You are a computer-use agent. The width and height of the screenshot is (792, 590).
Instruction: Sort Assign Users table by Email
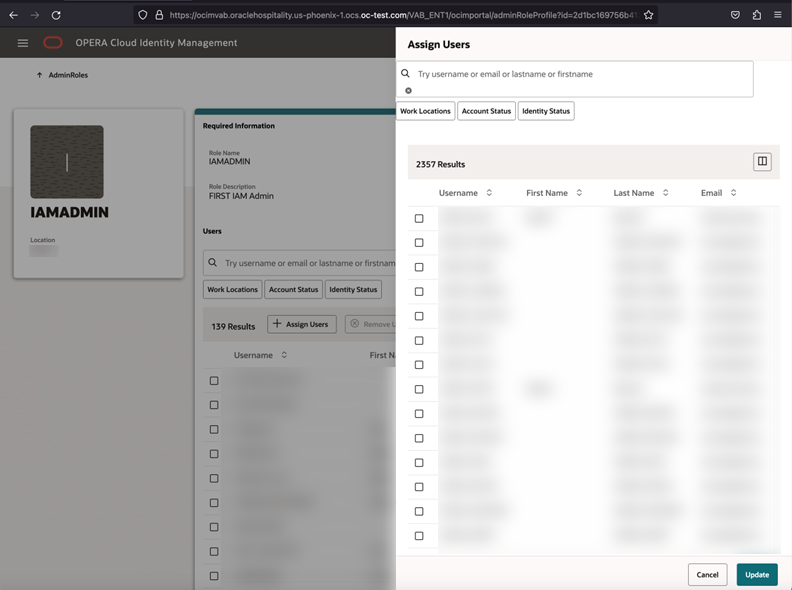(733, 193)
